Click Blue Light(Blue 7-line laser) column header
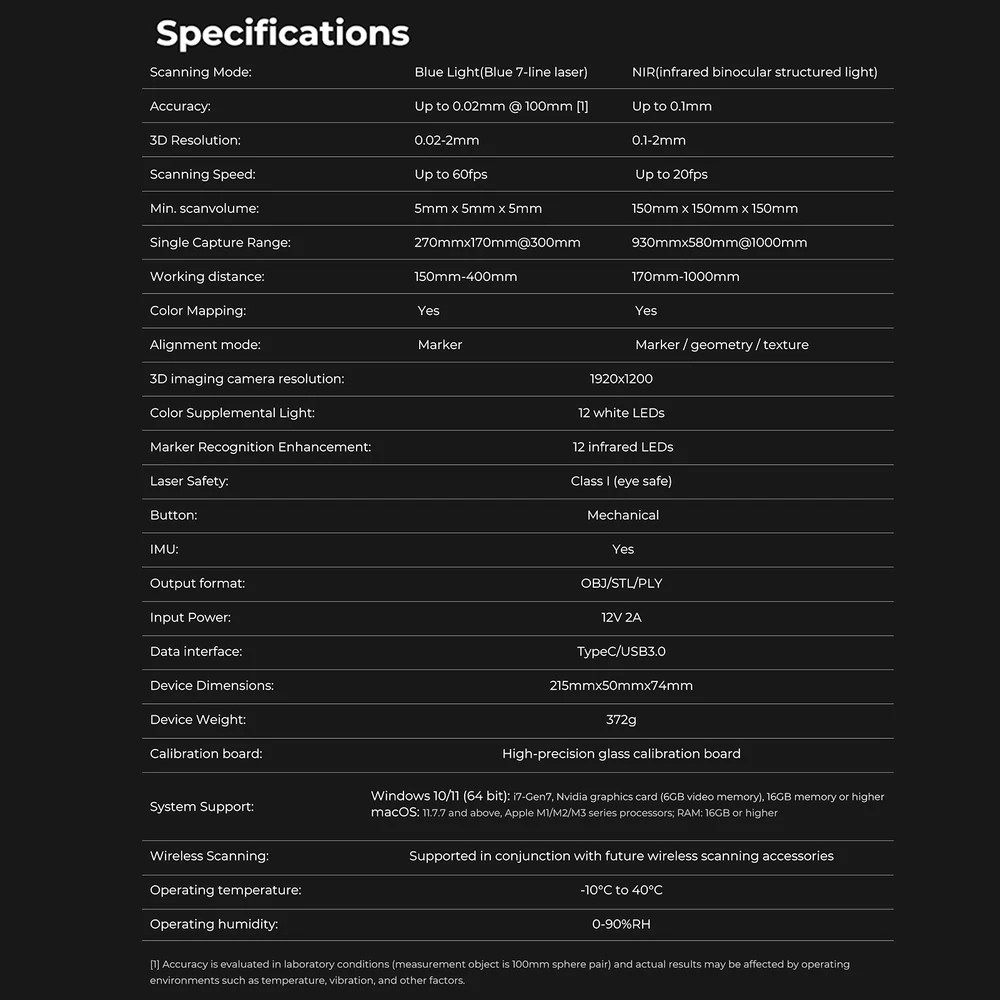This screenshot has width=1000, height=1000. 501,72
